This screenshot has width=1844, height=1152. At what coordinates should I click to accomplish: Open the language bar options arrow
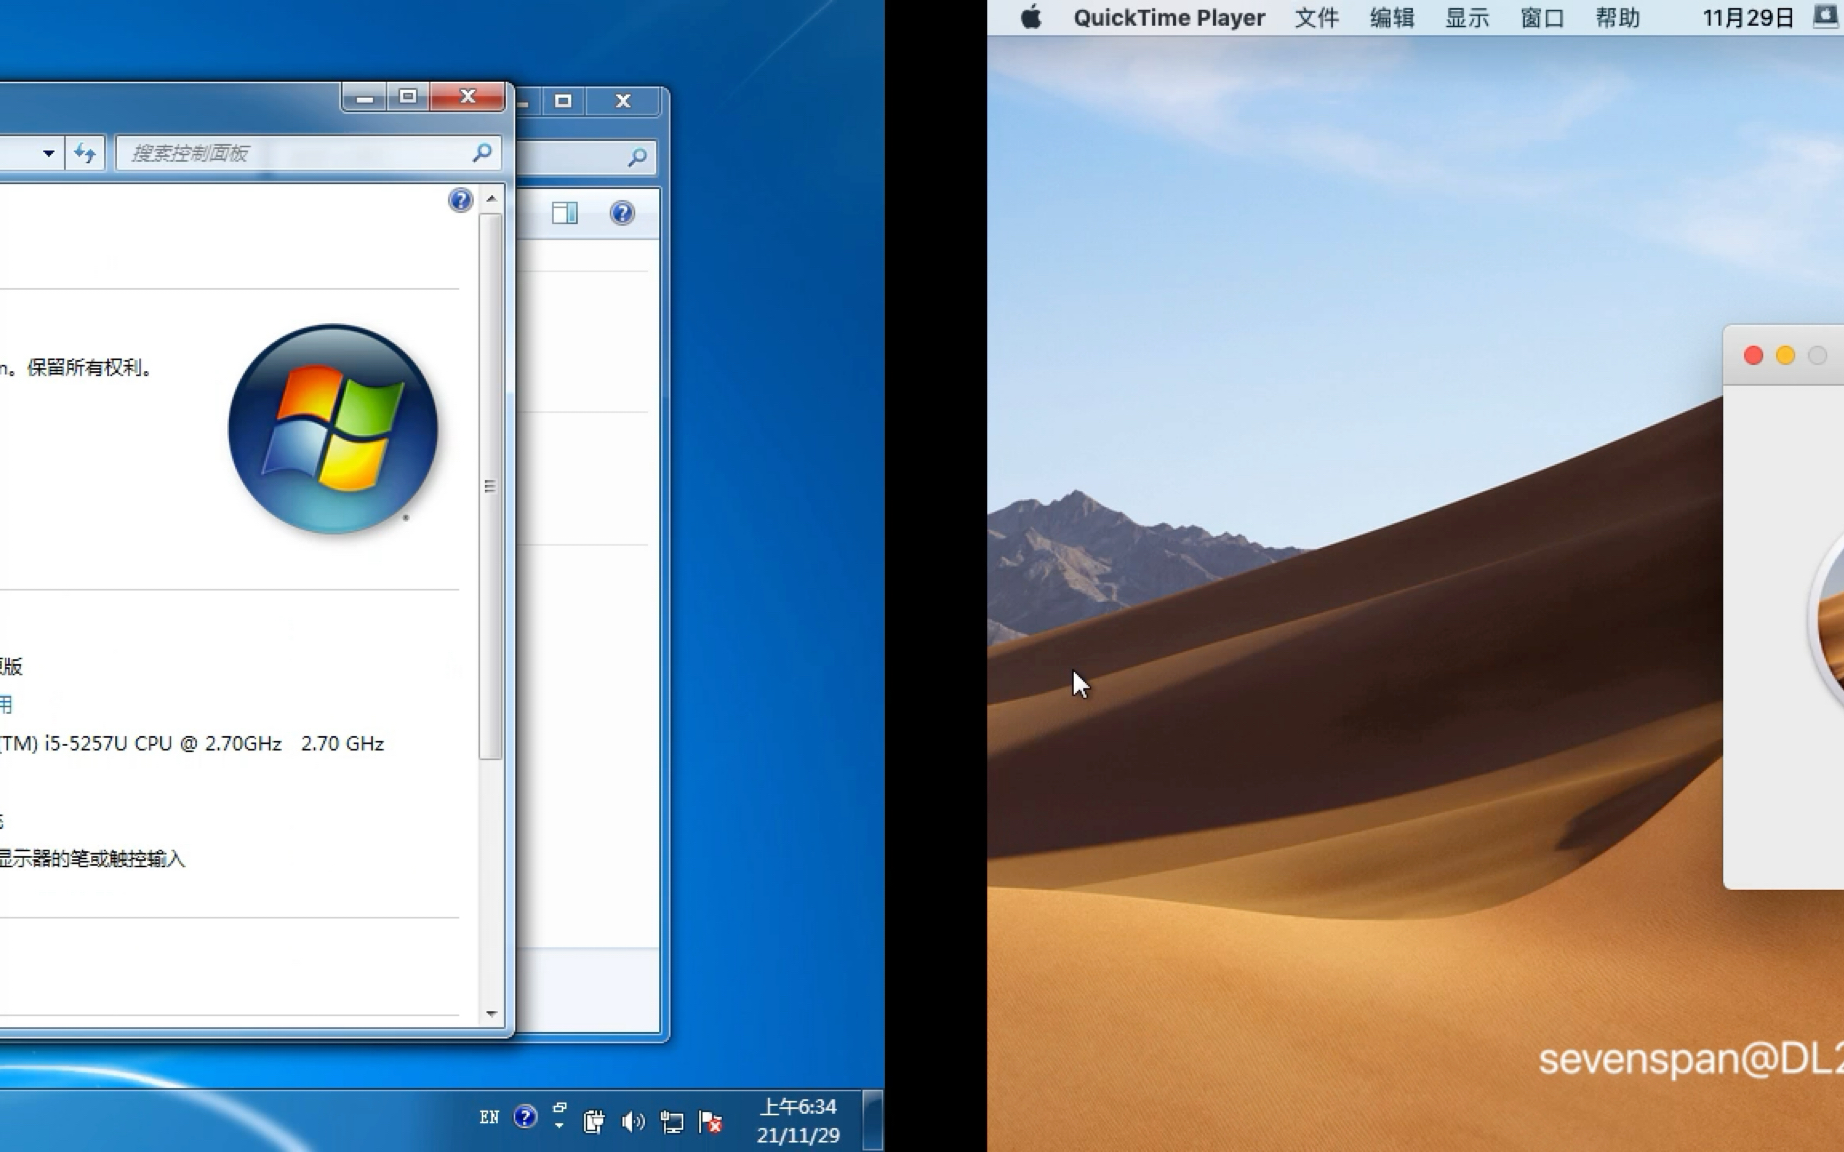tap(560, 1126)
